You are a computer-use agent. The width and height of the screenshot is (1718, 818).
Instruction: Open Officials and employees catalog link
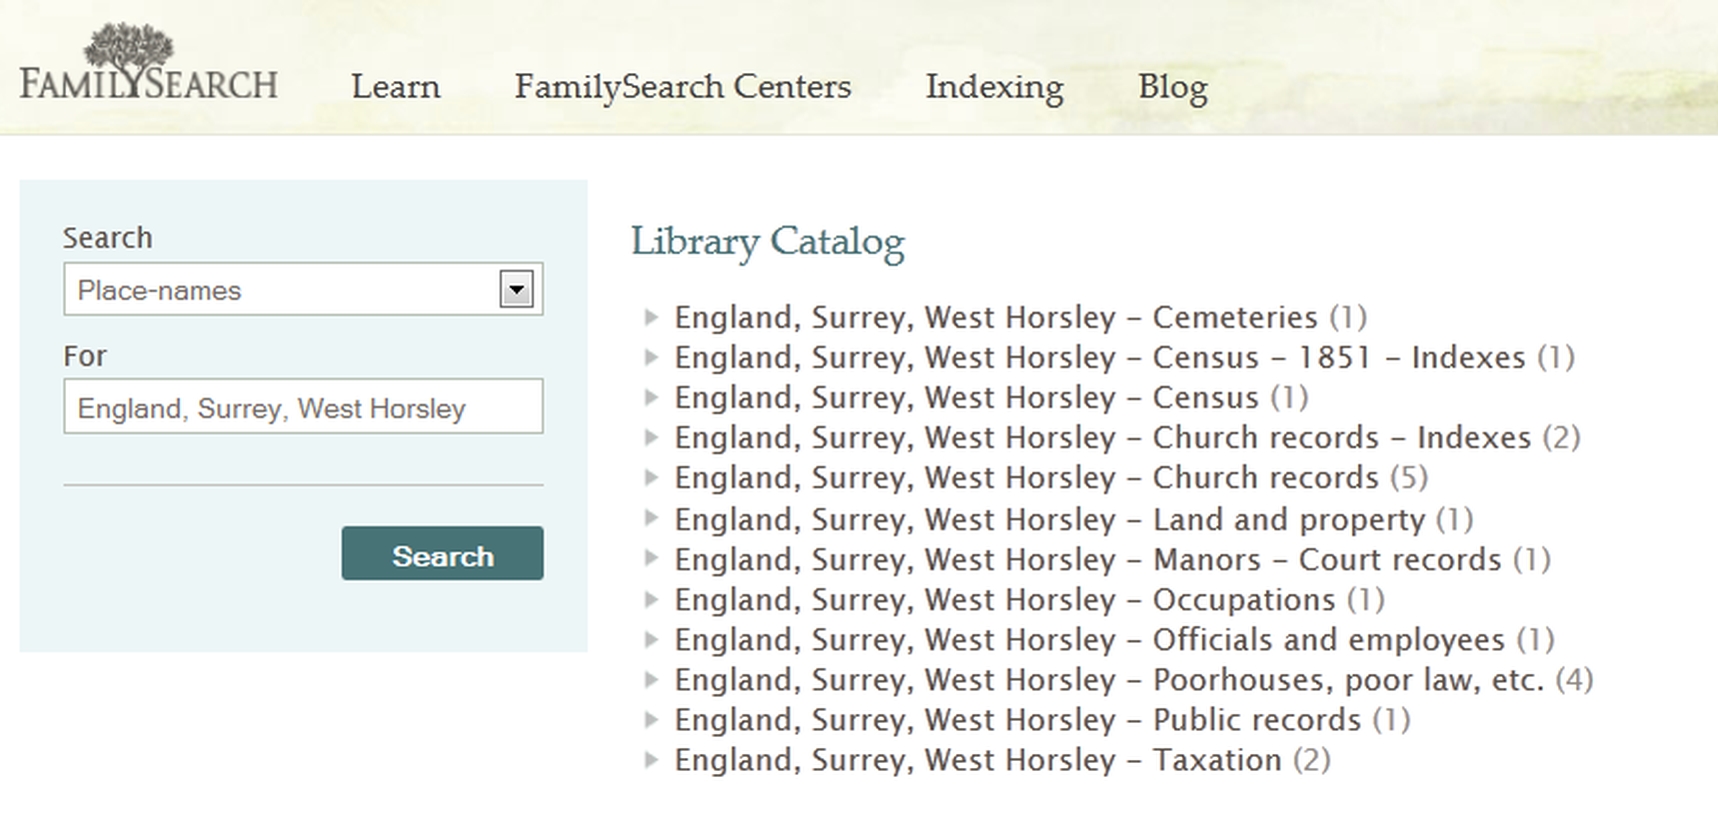[1114, 640]
